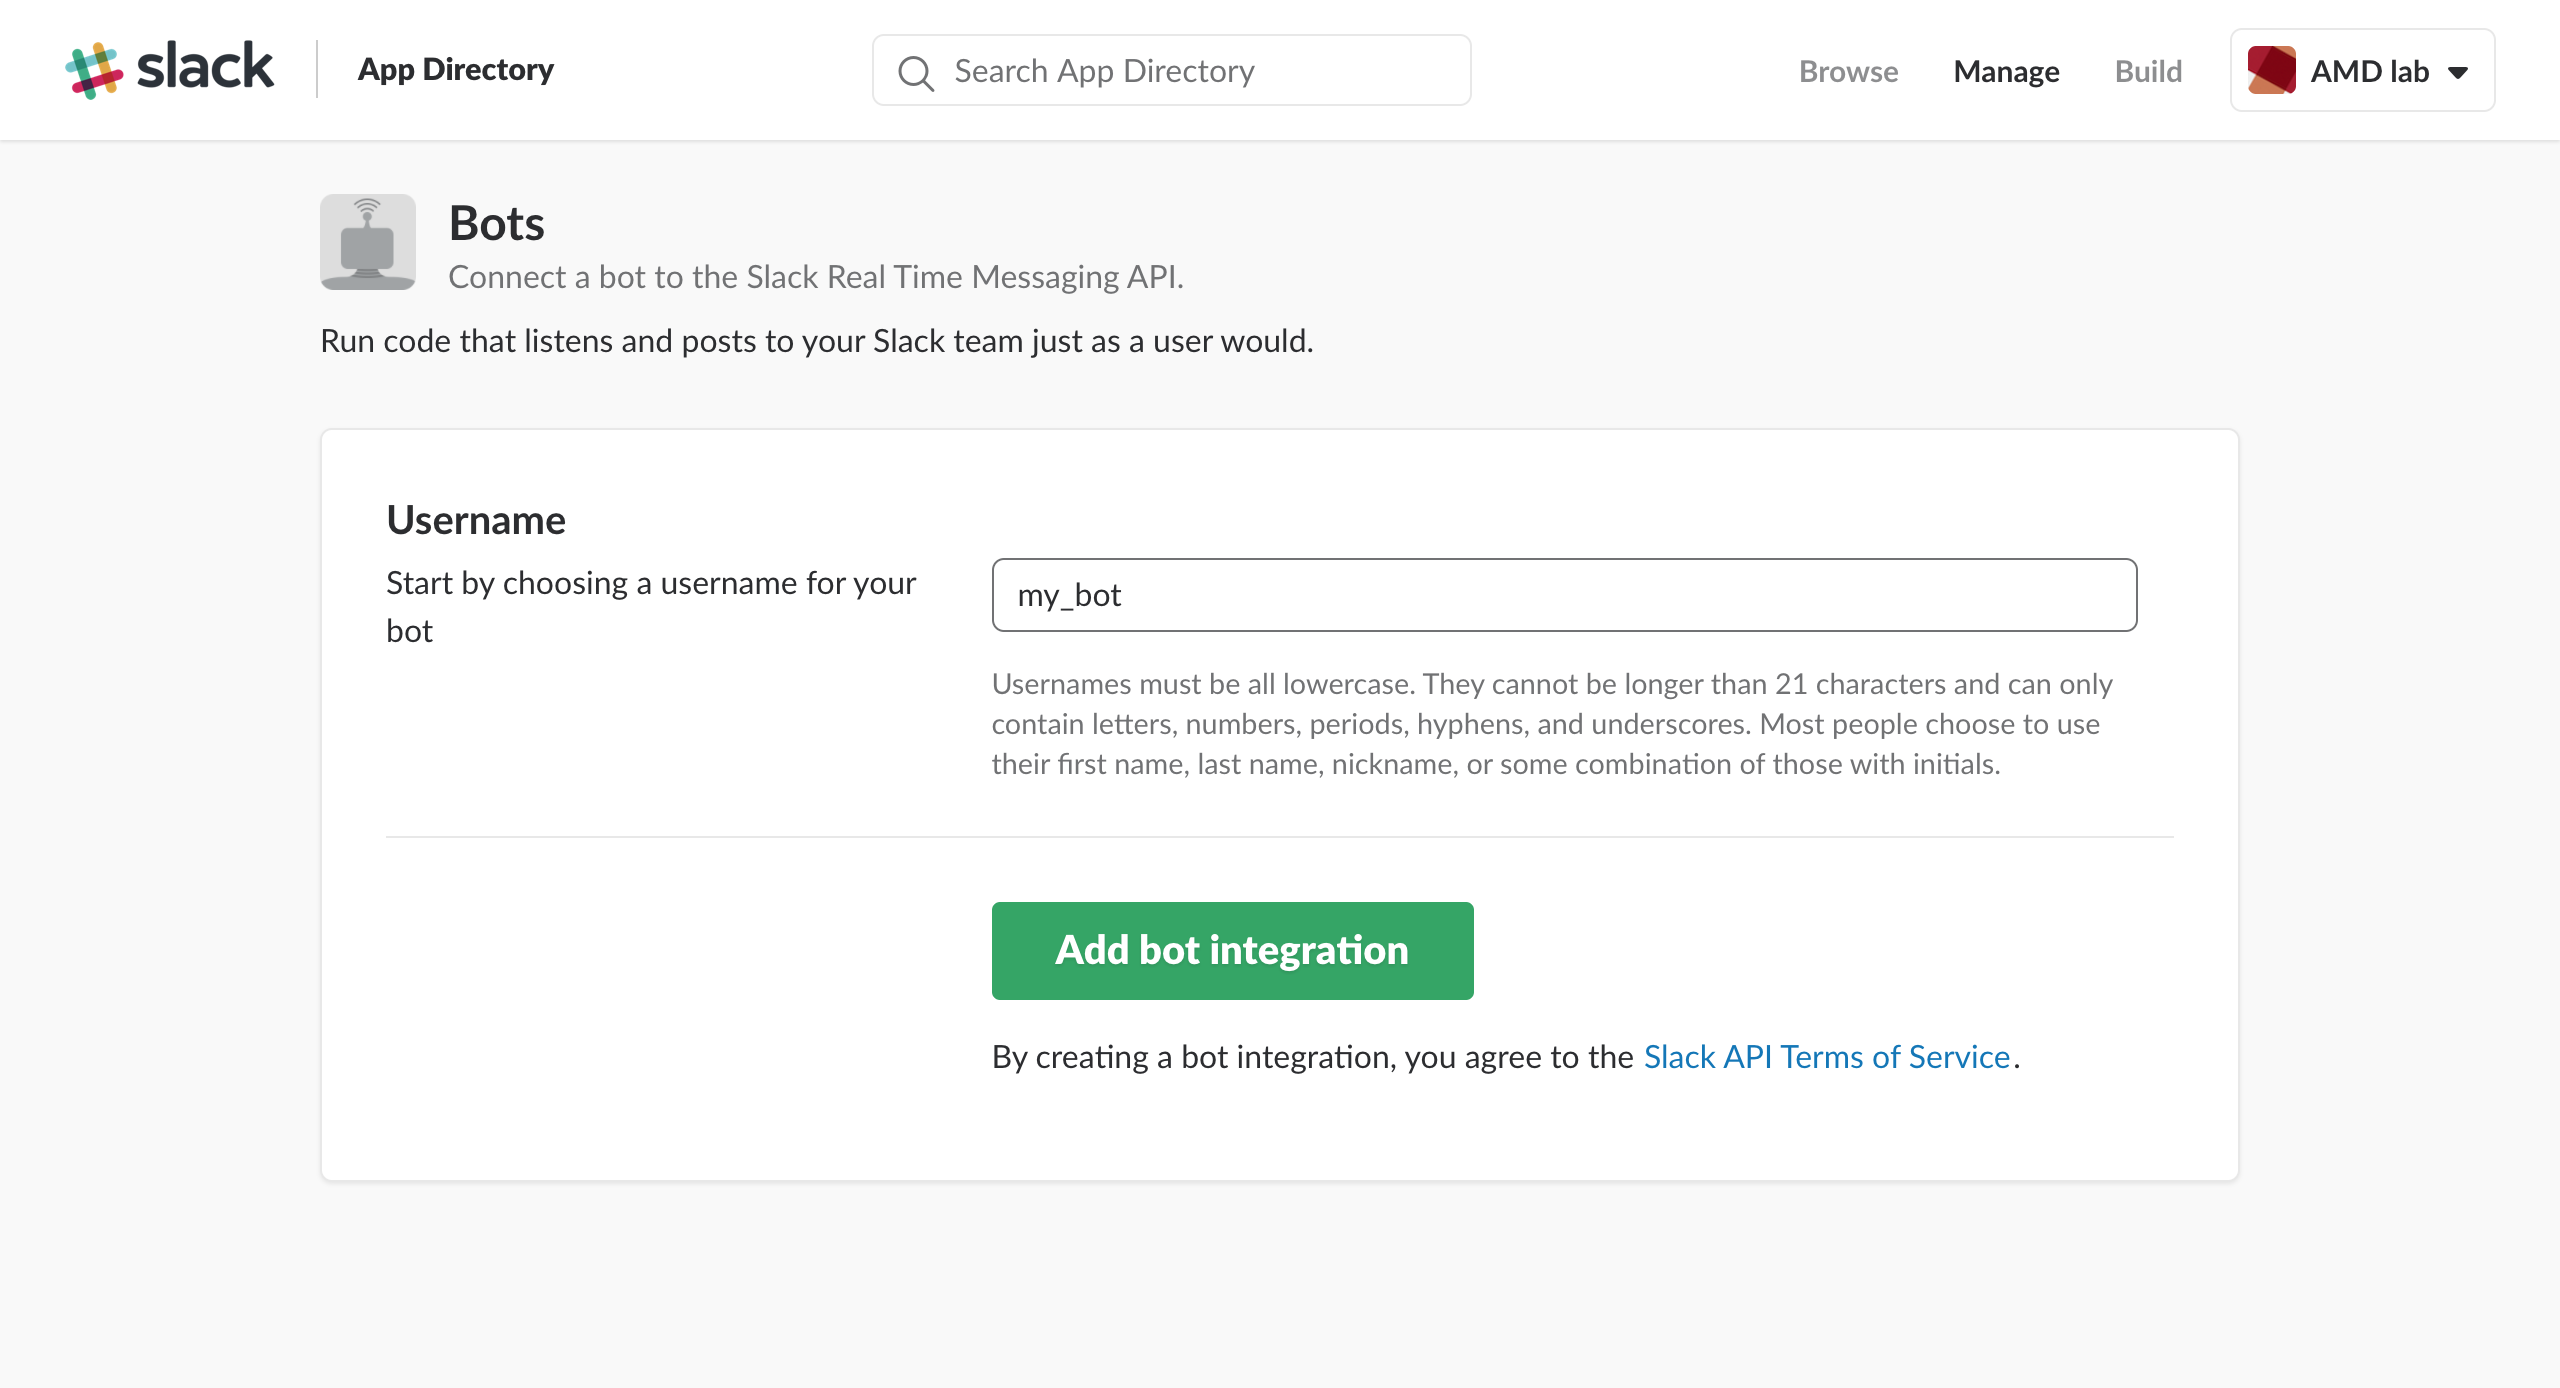2560x1388 pixels.
Task: Open Slack API Terms of Service link
Action: [x=1826, y=1057]
